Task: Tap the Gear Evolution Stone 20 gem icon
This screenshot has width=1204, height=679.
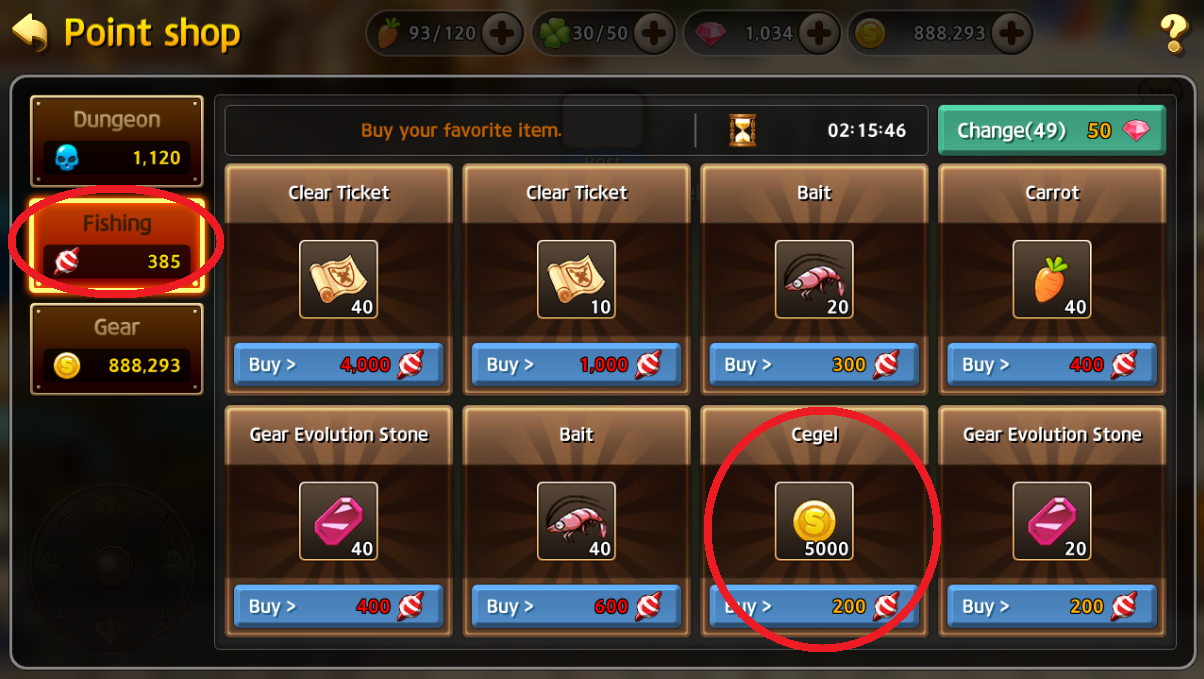Action: coord(1052,521)
